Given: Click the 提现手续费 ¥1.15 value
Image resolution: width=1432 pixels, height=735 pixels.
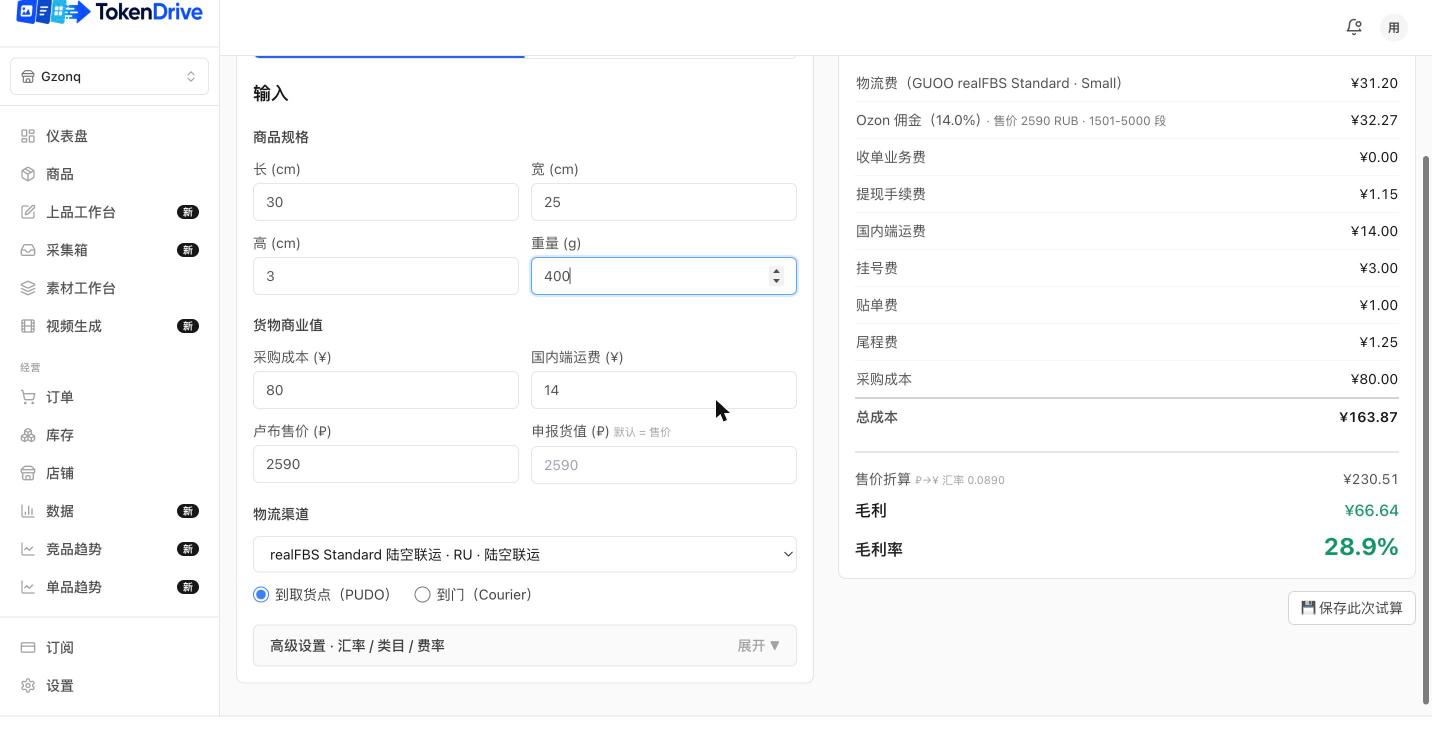Looking at the screenshot, I should 1378,194.
